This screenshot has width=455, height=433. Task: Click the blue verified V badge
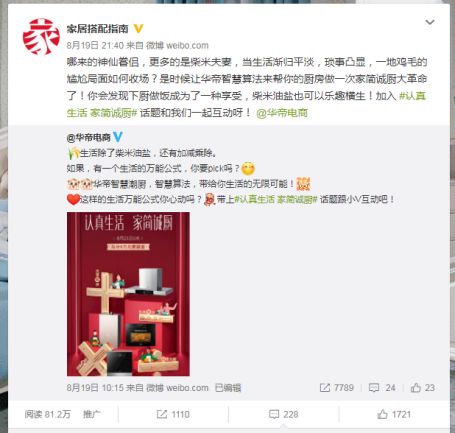tap(118, 137)
